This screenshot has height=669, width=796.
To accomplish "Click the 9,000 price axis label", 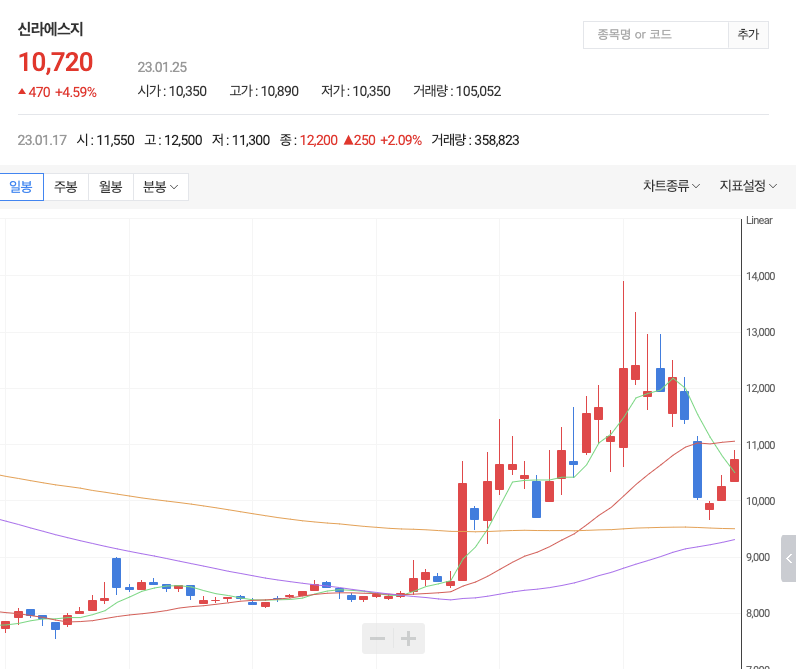I will click(760, 557).
